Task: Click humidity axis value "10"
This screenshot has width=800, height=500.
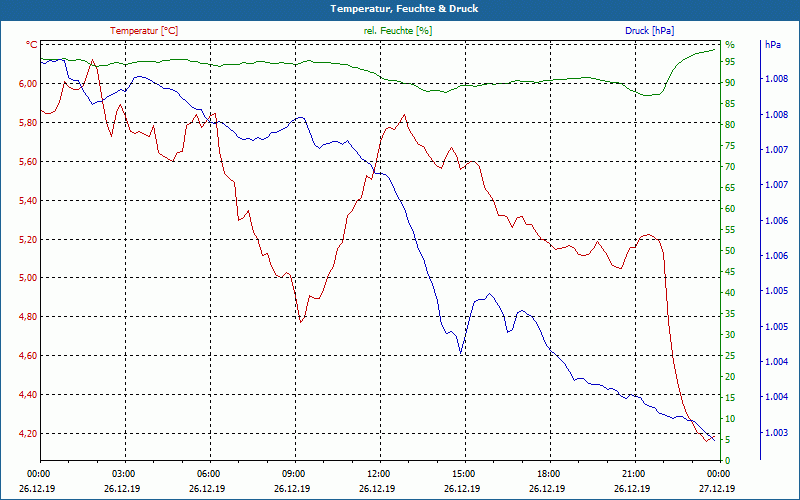Action: (x=730, y=419)
